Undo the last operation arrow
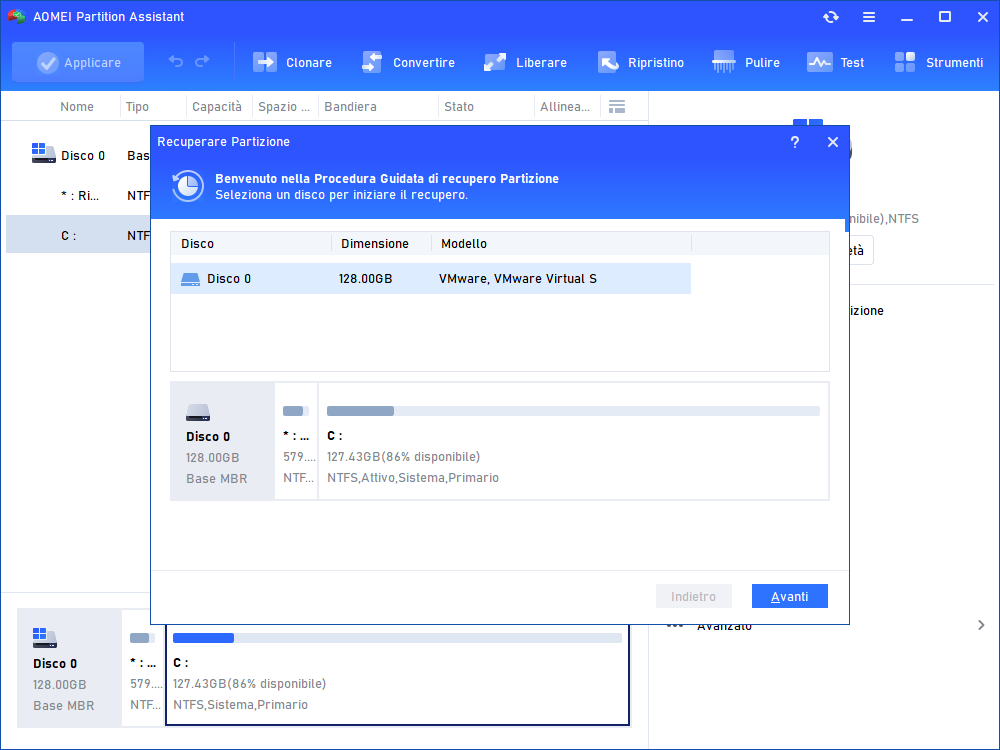 click(176, 62)
